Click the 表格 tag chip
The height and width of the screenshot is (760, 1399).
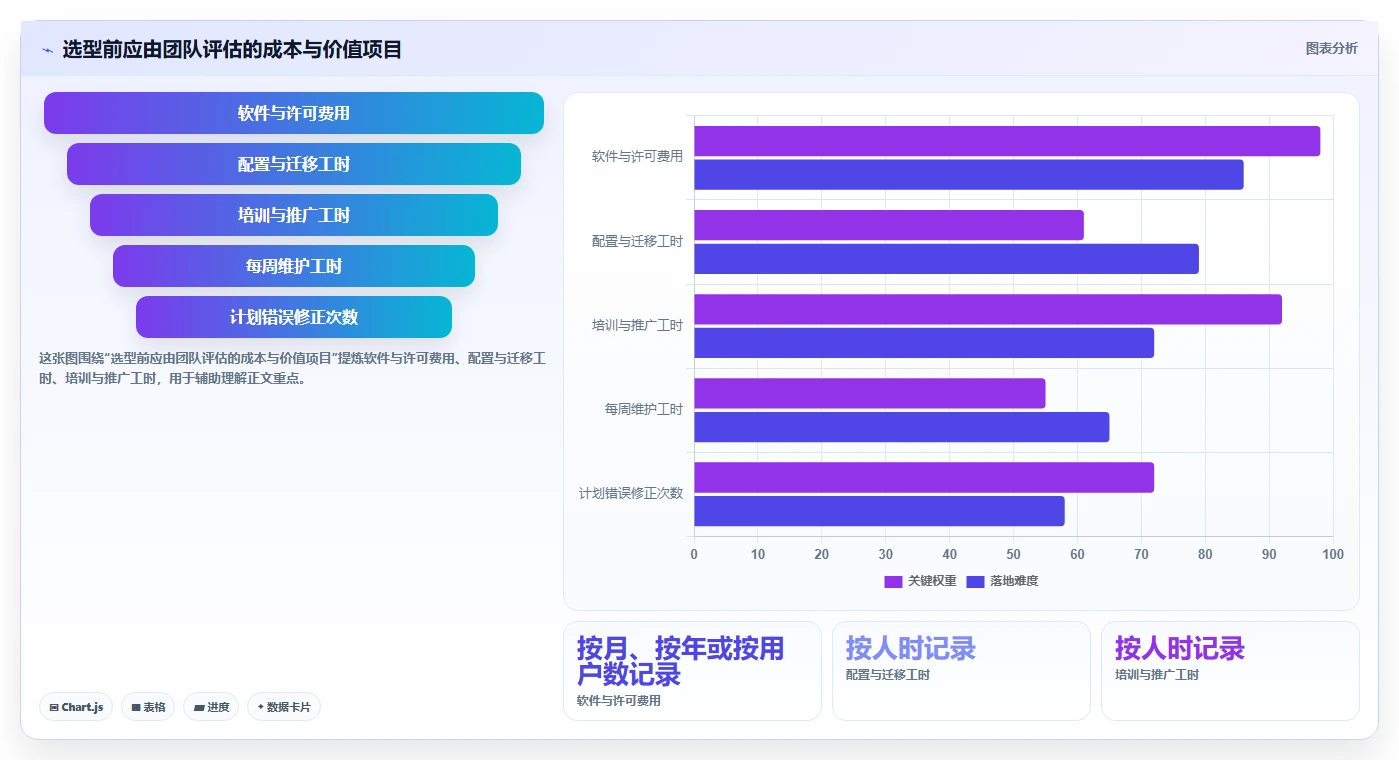coord(148,707)
